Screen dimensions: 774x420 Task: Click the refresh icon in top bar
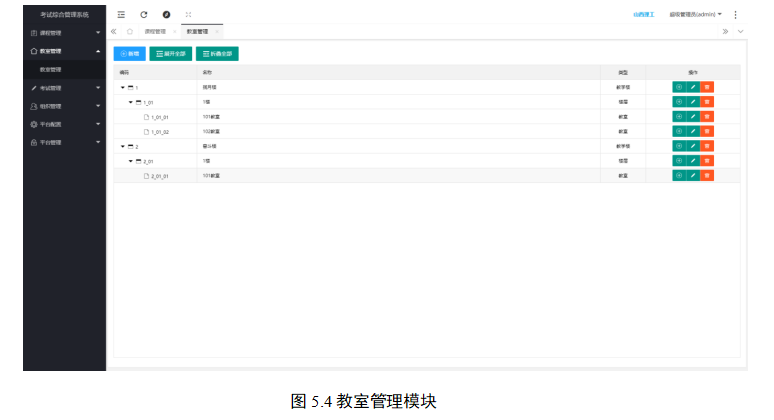(144, 15)
